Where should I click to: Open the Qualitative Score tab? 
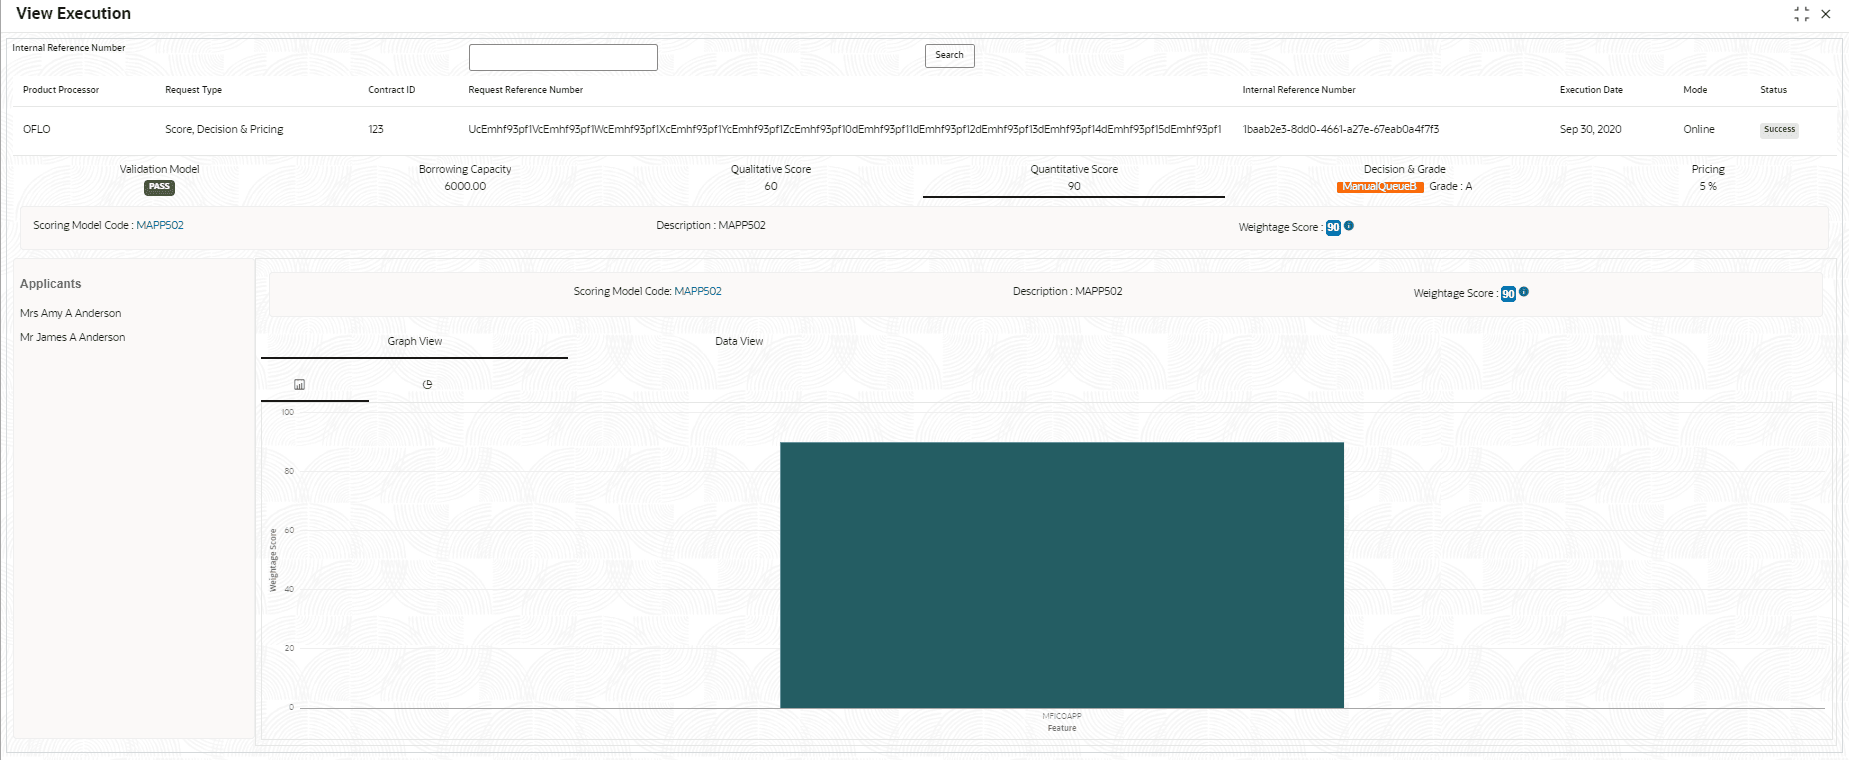pos(771,177)
